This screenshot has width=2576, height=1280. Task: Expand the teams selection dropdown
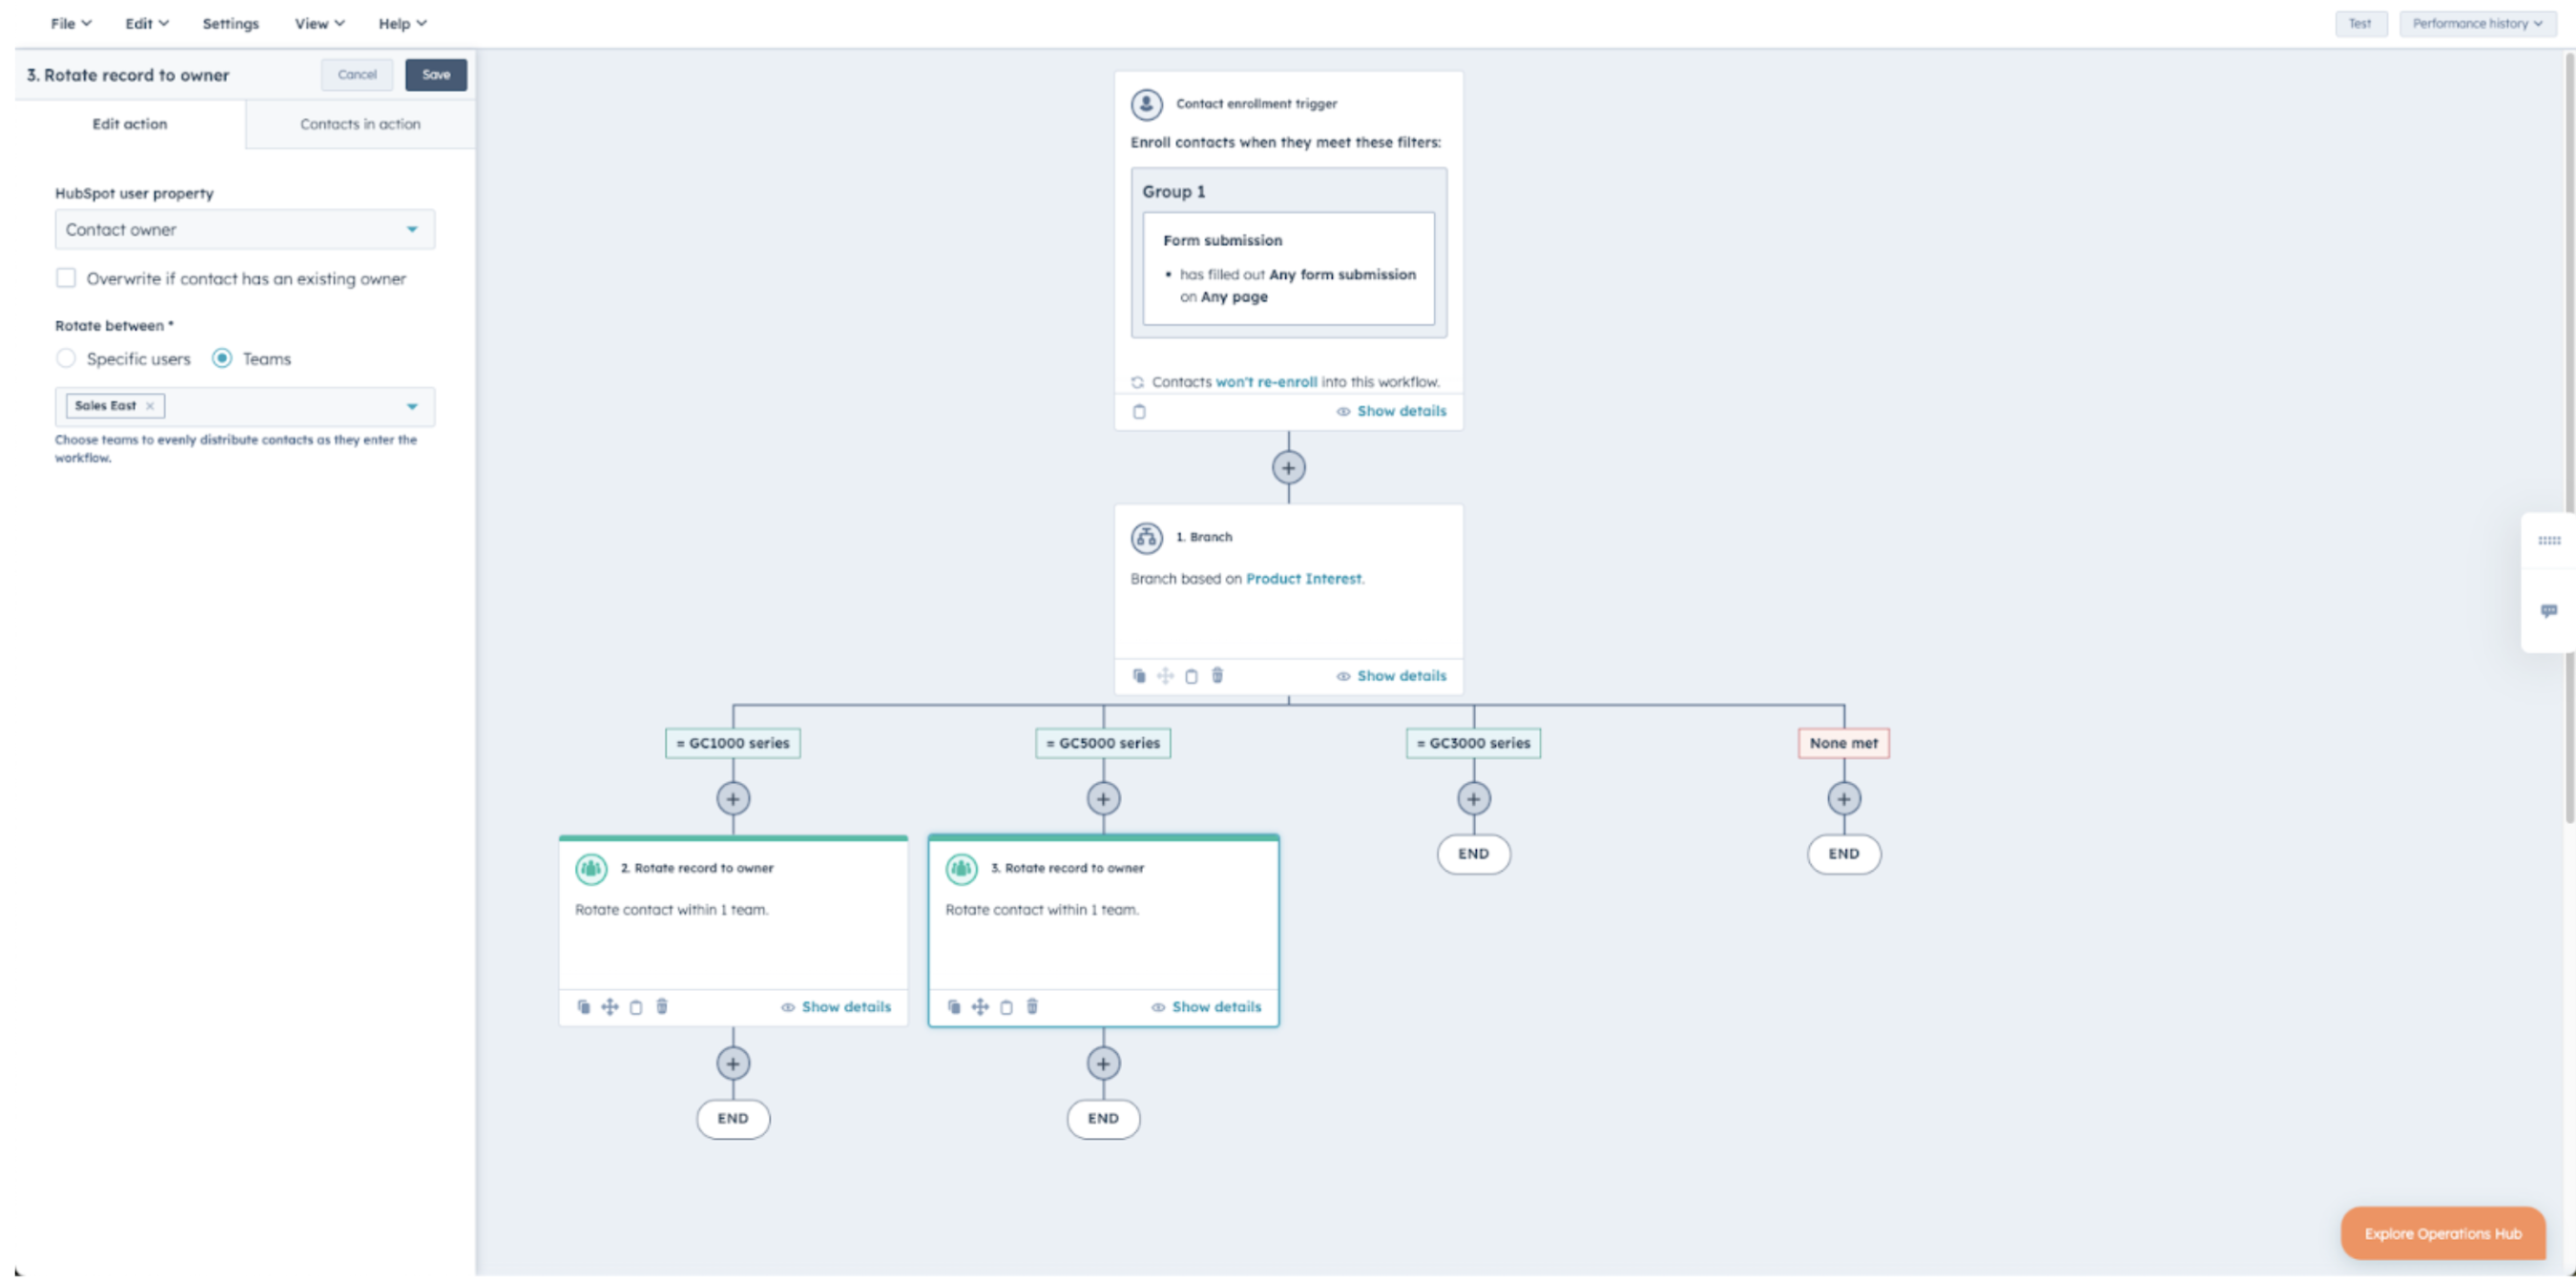point(411,406)
